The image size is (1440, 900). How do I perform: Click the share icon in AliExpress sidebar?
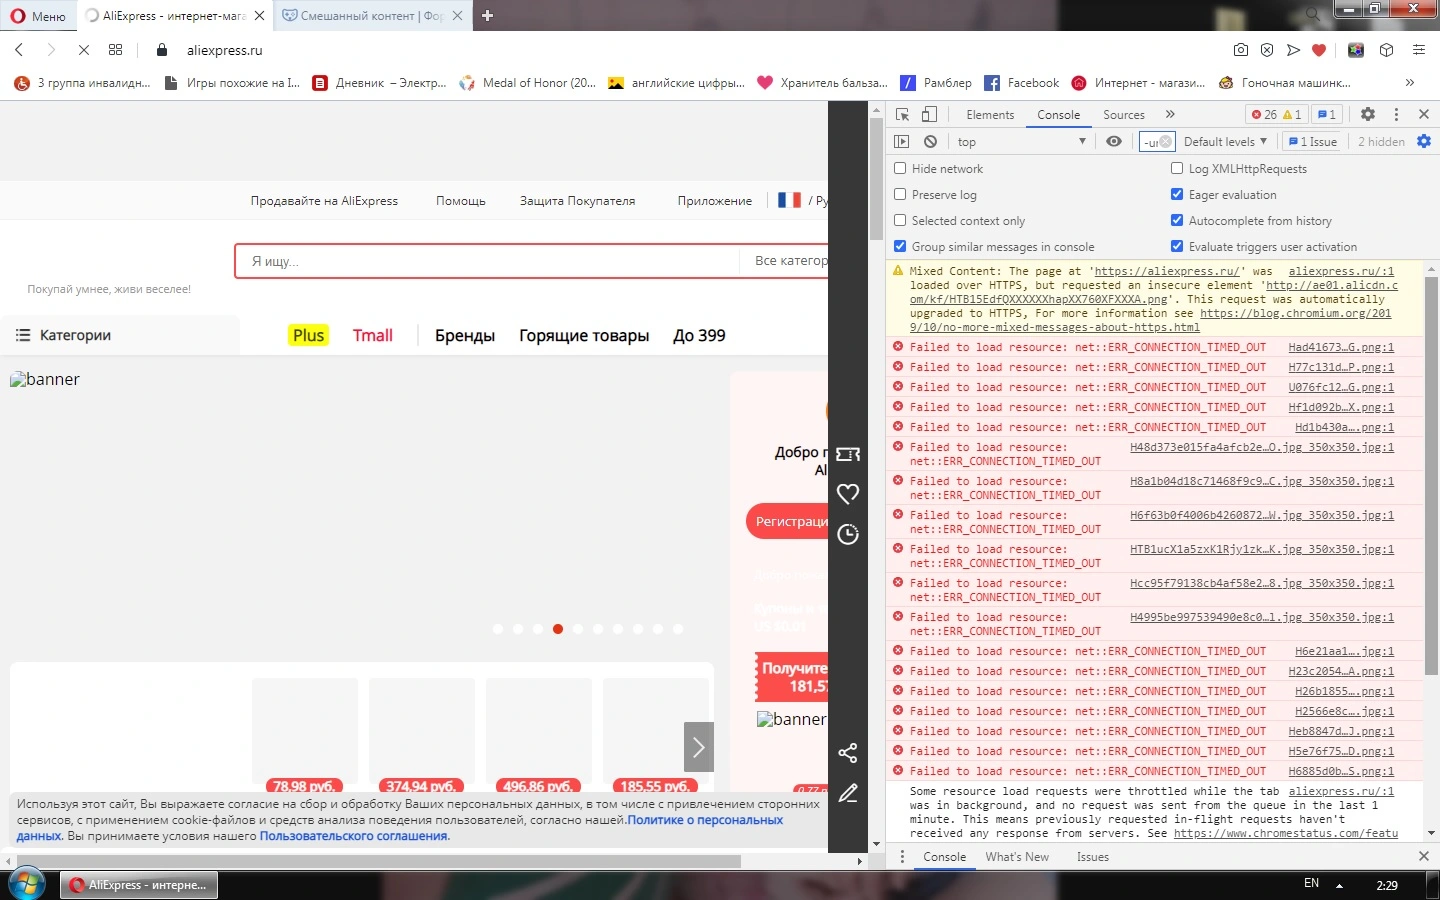848,753
